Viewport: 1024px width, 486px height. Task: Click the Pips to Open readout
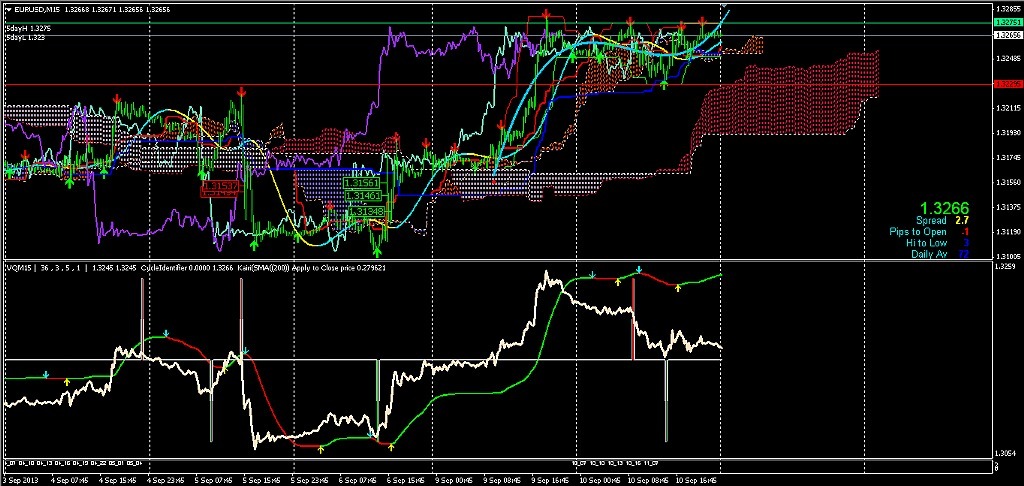tap(929, 232)
